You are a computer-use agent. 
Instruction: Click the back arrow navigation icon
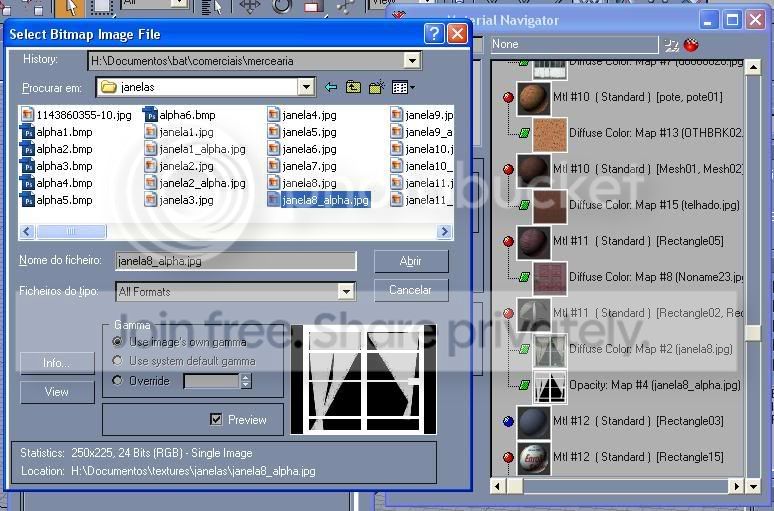[x=331, y=87]
